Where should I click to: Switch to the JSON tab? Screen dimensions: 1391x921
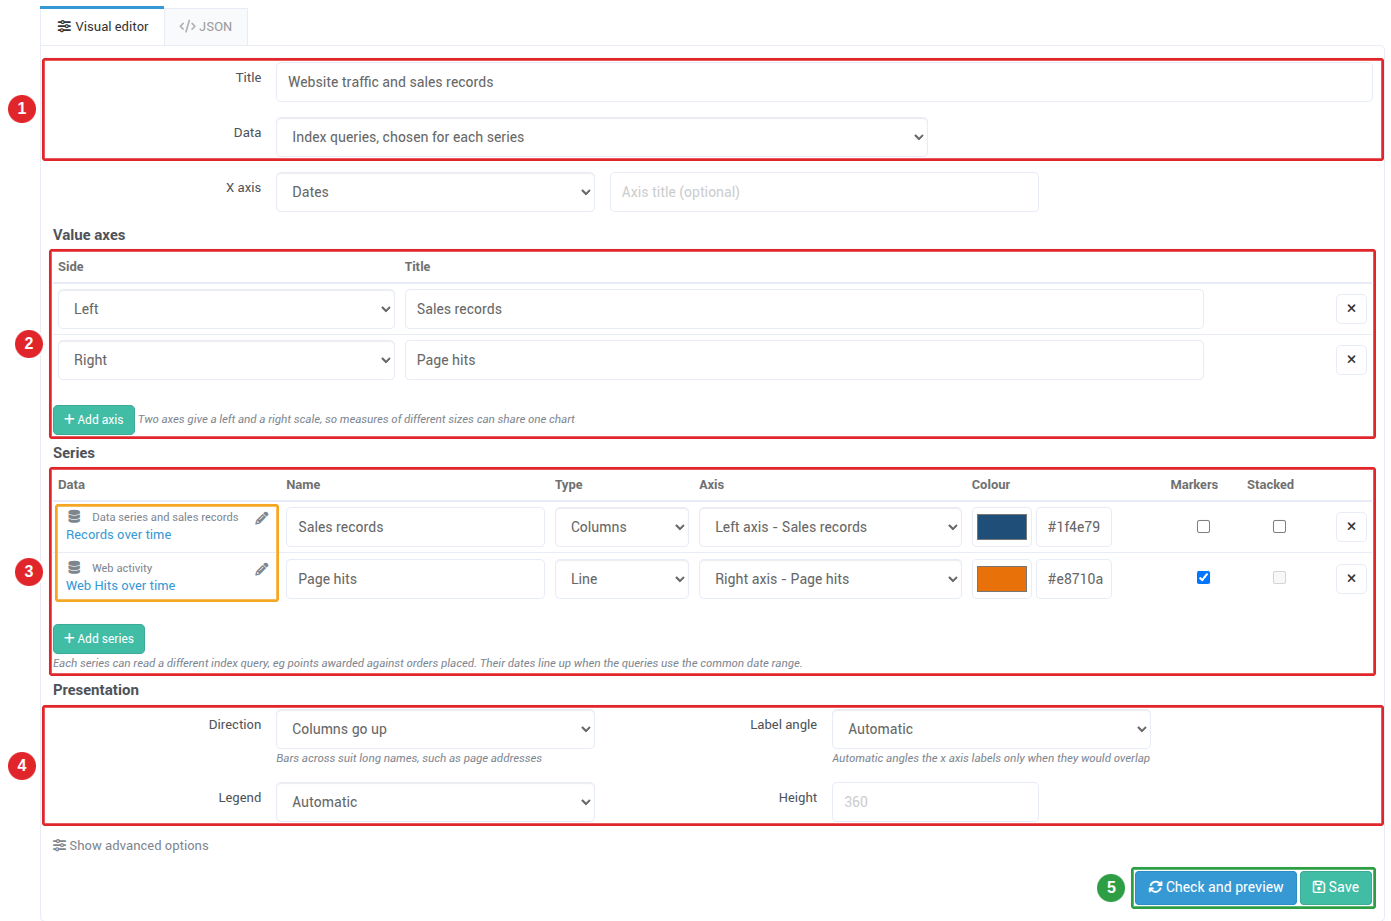205,27
